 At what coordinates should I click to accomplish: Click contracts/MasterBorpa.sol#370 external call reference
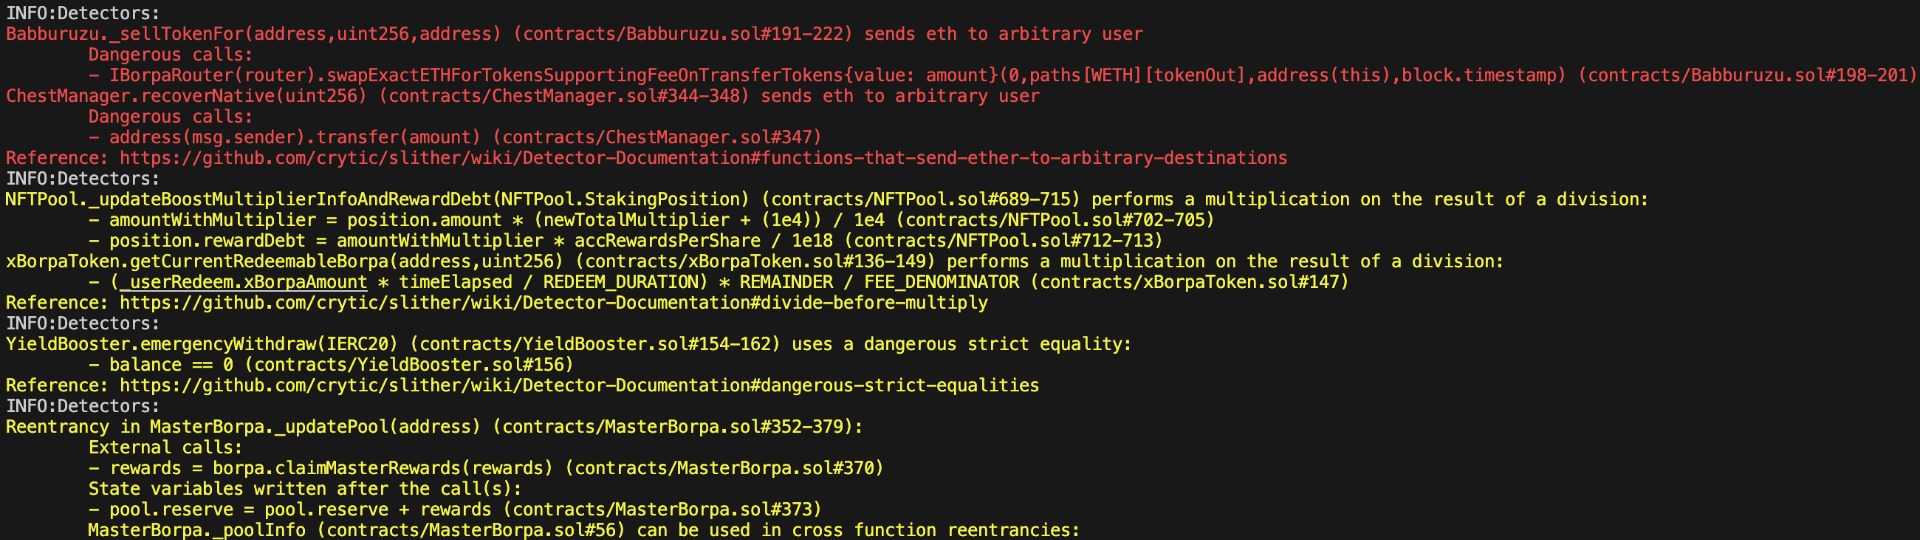(724, 468)
